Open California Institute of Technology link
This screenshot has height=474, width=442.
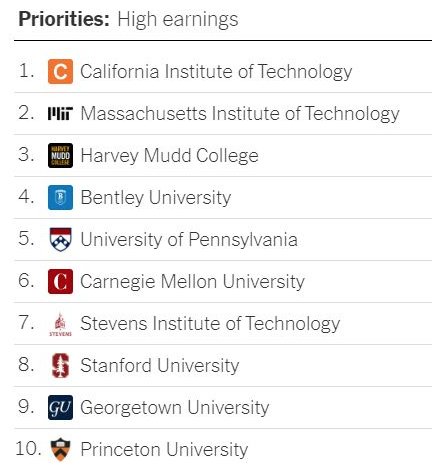(216, 72)
